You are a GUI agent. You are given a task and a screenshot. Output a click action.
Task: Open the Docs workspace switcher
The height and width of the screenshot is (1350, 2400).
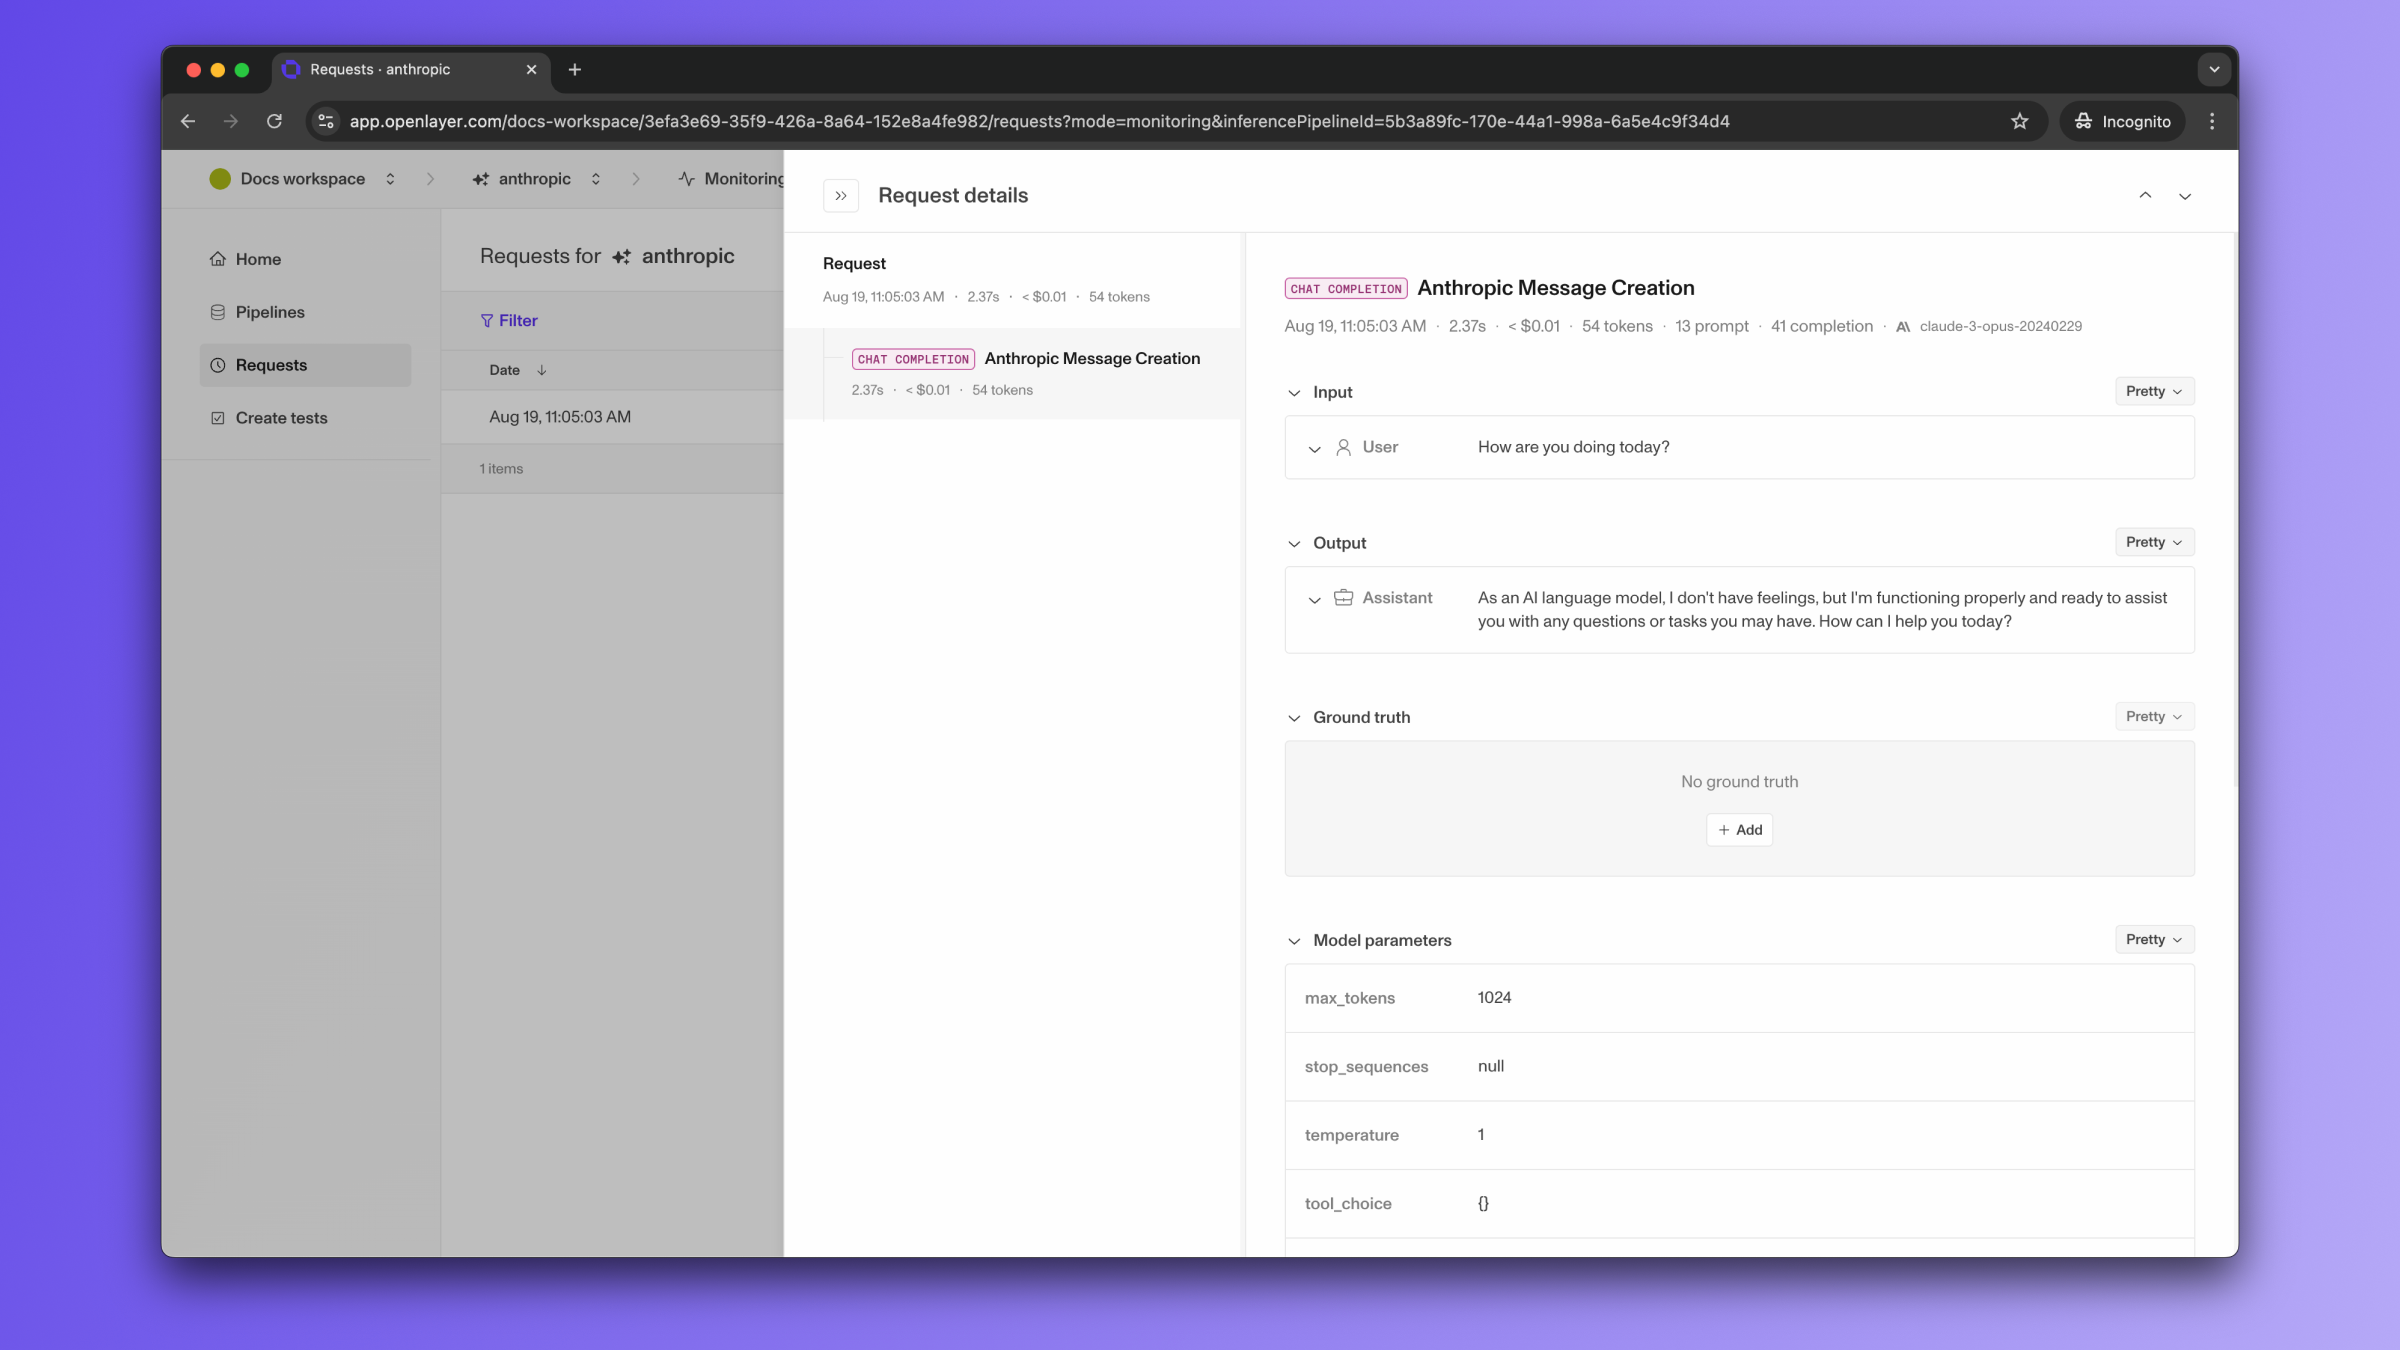pyautogui.click(x=303, y=179)
